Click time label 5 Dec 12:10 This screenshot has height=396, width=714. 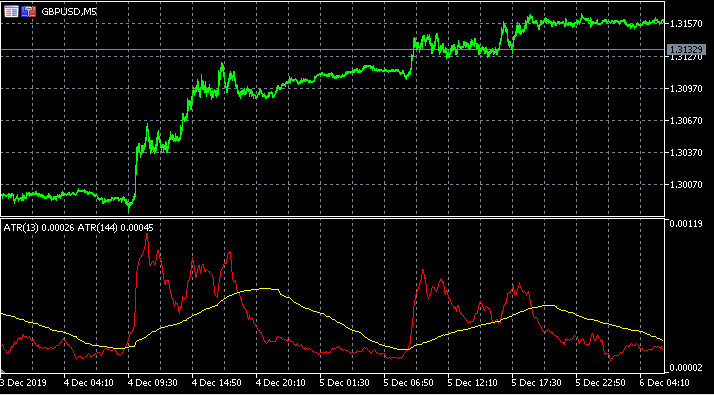(x=472, y=383)
